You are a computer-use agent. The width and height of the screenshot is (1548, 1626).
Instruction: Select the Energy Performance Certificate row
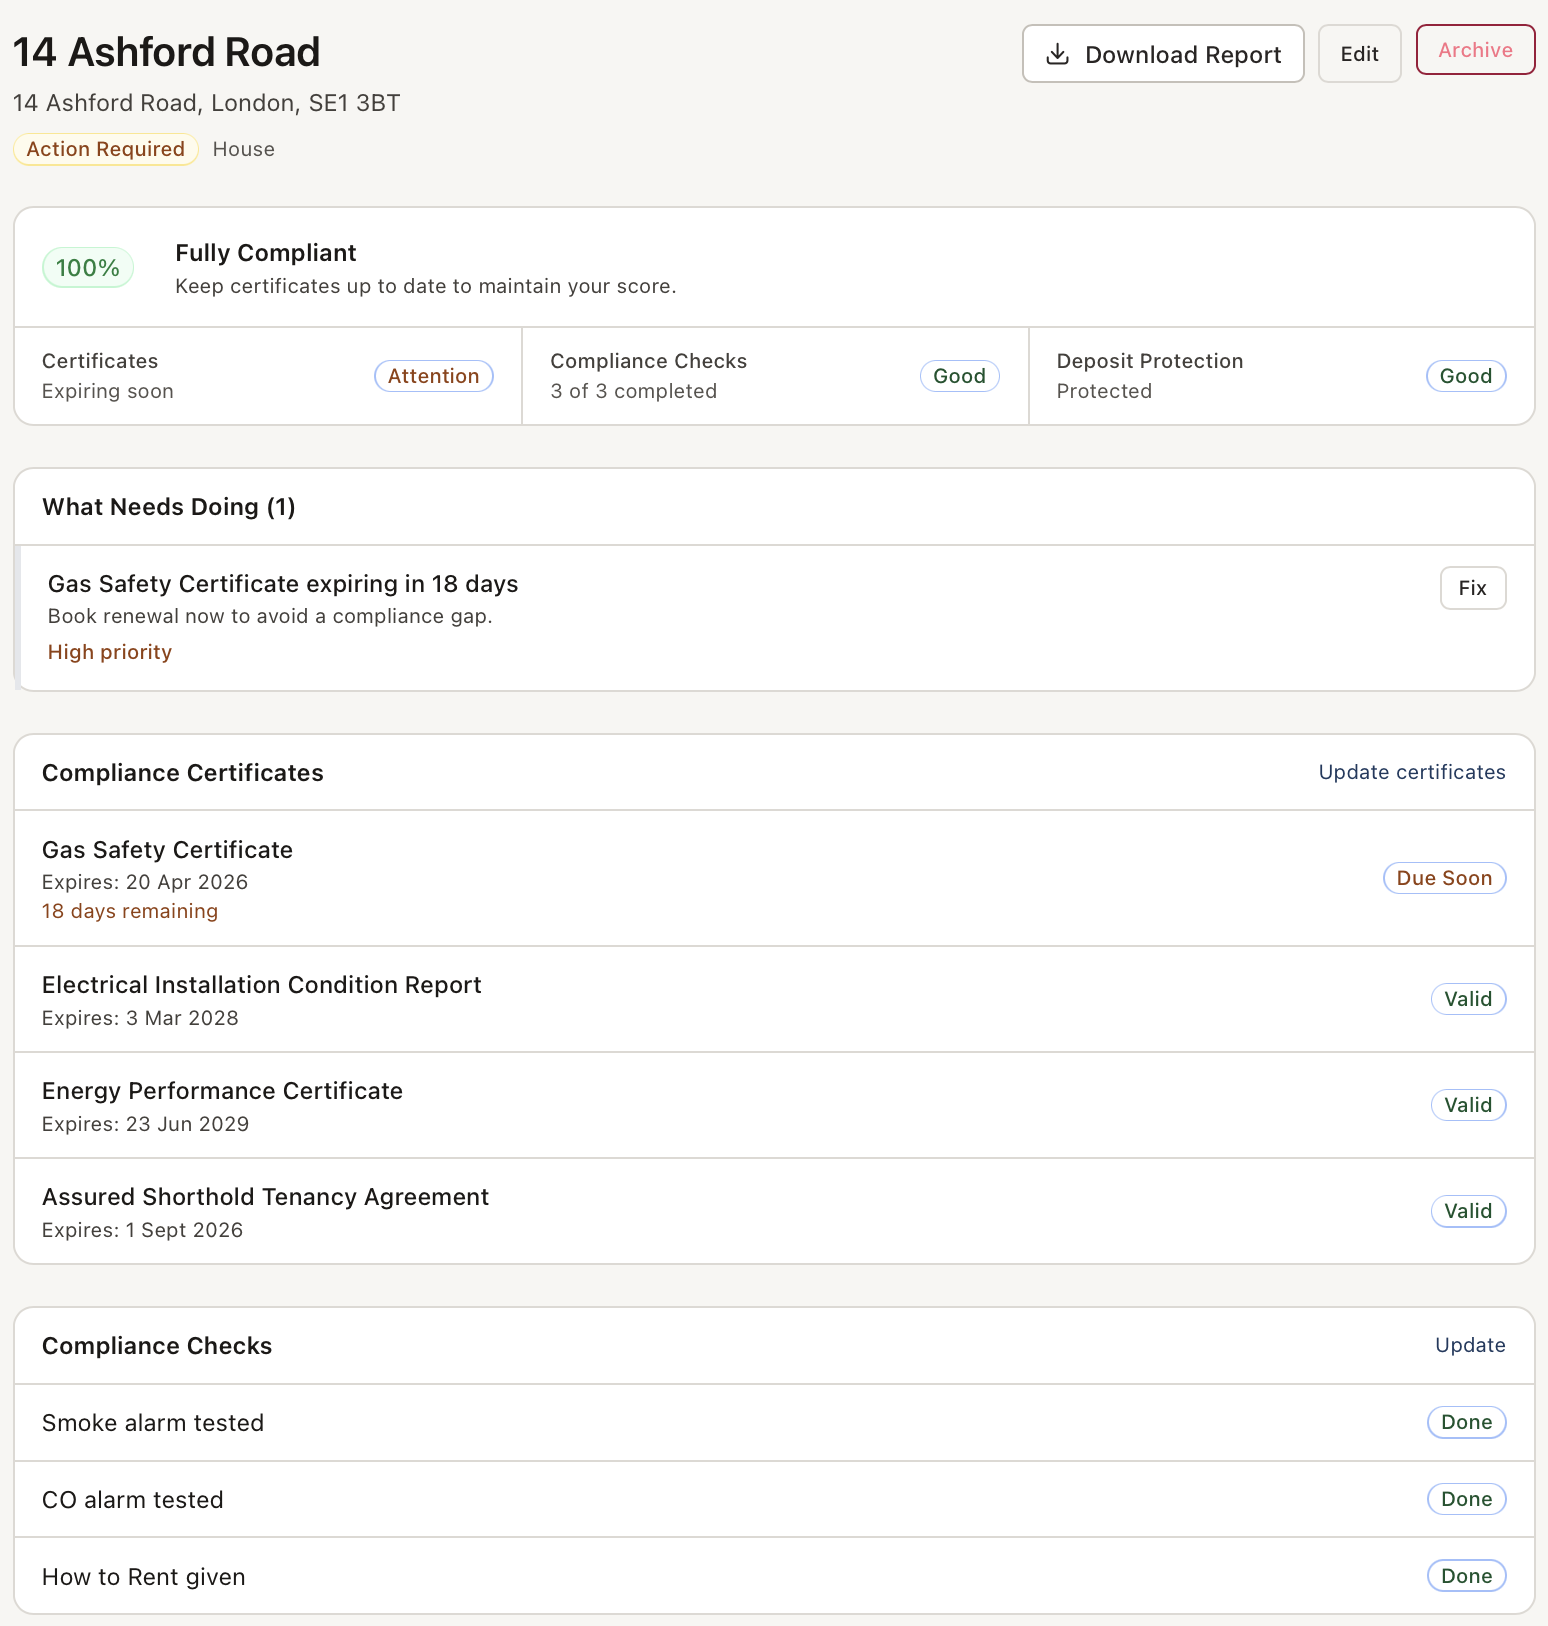pyautogui.click(x=222, y=1091)
